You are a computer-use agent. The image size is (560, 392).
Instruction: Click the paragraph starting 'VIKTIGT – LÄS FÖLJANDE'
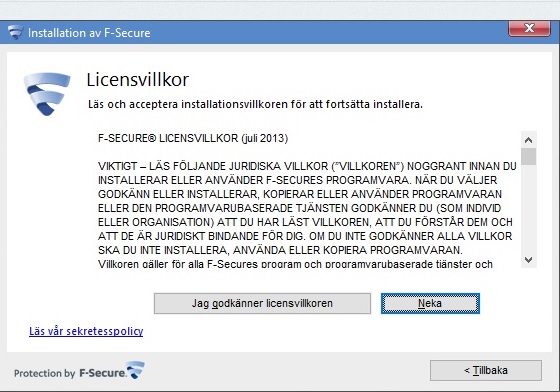tap(307, 208)
